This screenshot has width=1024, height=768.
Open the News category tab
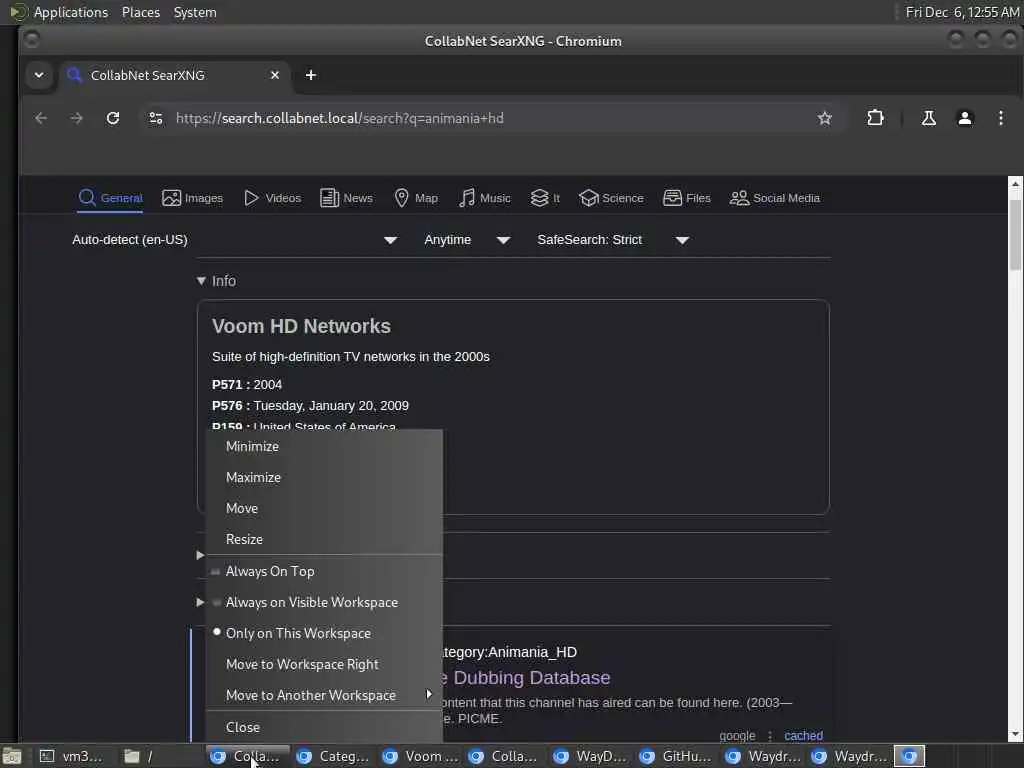[x=346, y=198]
